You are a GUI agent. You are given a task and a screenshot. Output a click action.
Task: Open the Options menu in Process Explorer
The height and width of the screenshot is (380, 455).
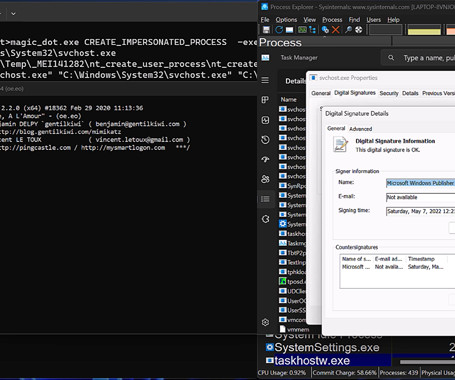coord(286,20)
